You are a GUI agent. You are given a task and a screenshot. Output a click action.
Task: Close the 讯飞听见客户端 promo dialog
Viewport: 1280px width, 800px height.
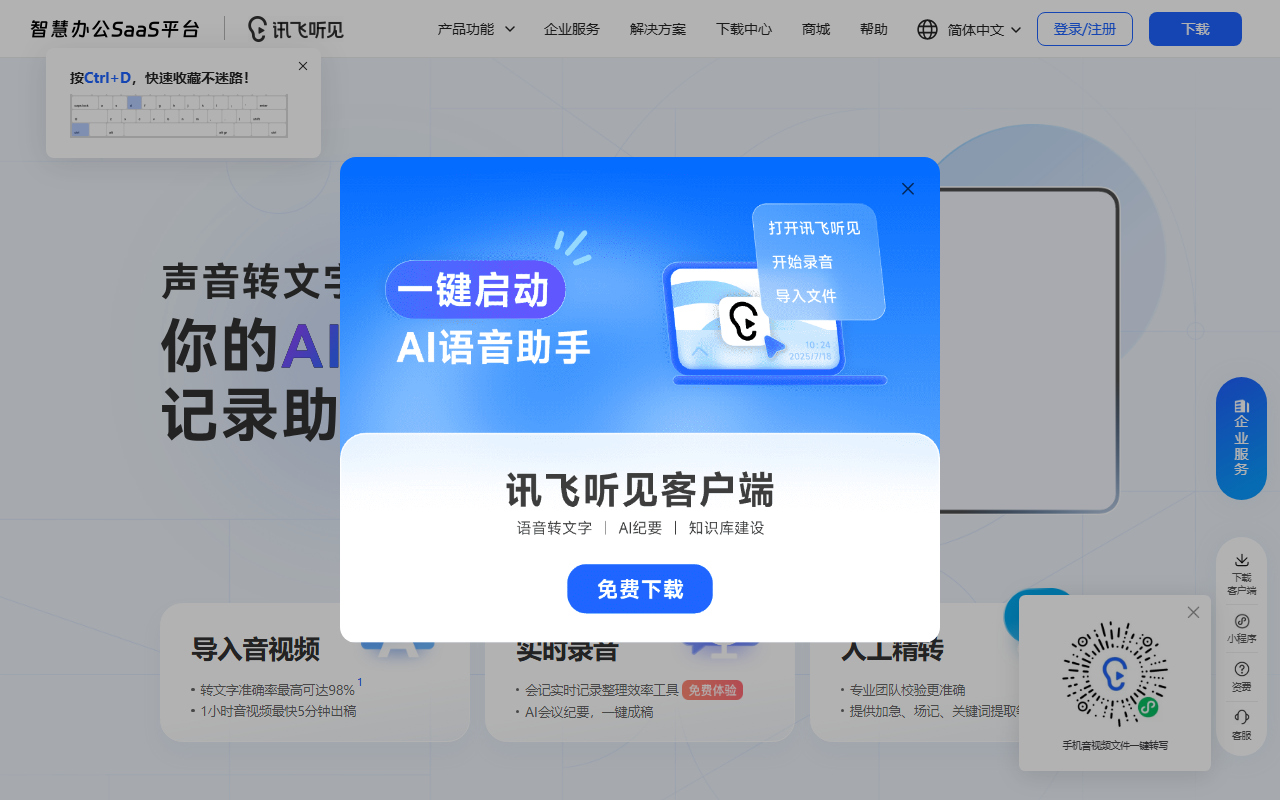[x=908, y=188]
